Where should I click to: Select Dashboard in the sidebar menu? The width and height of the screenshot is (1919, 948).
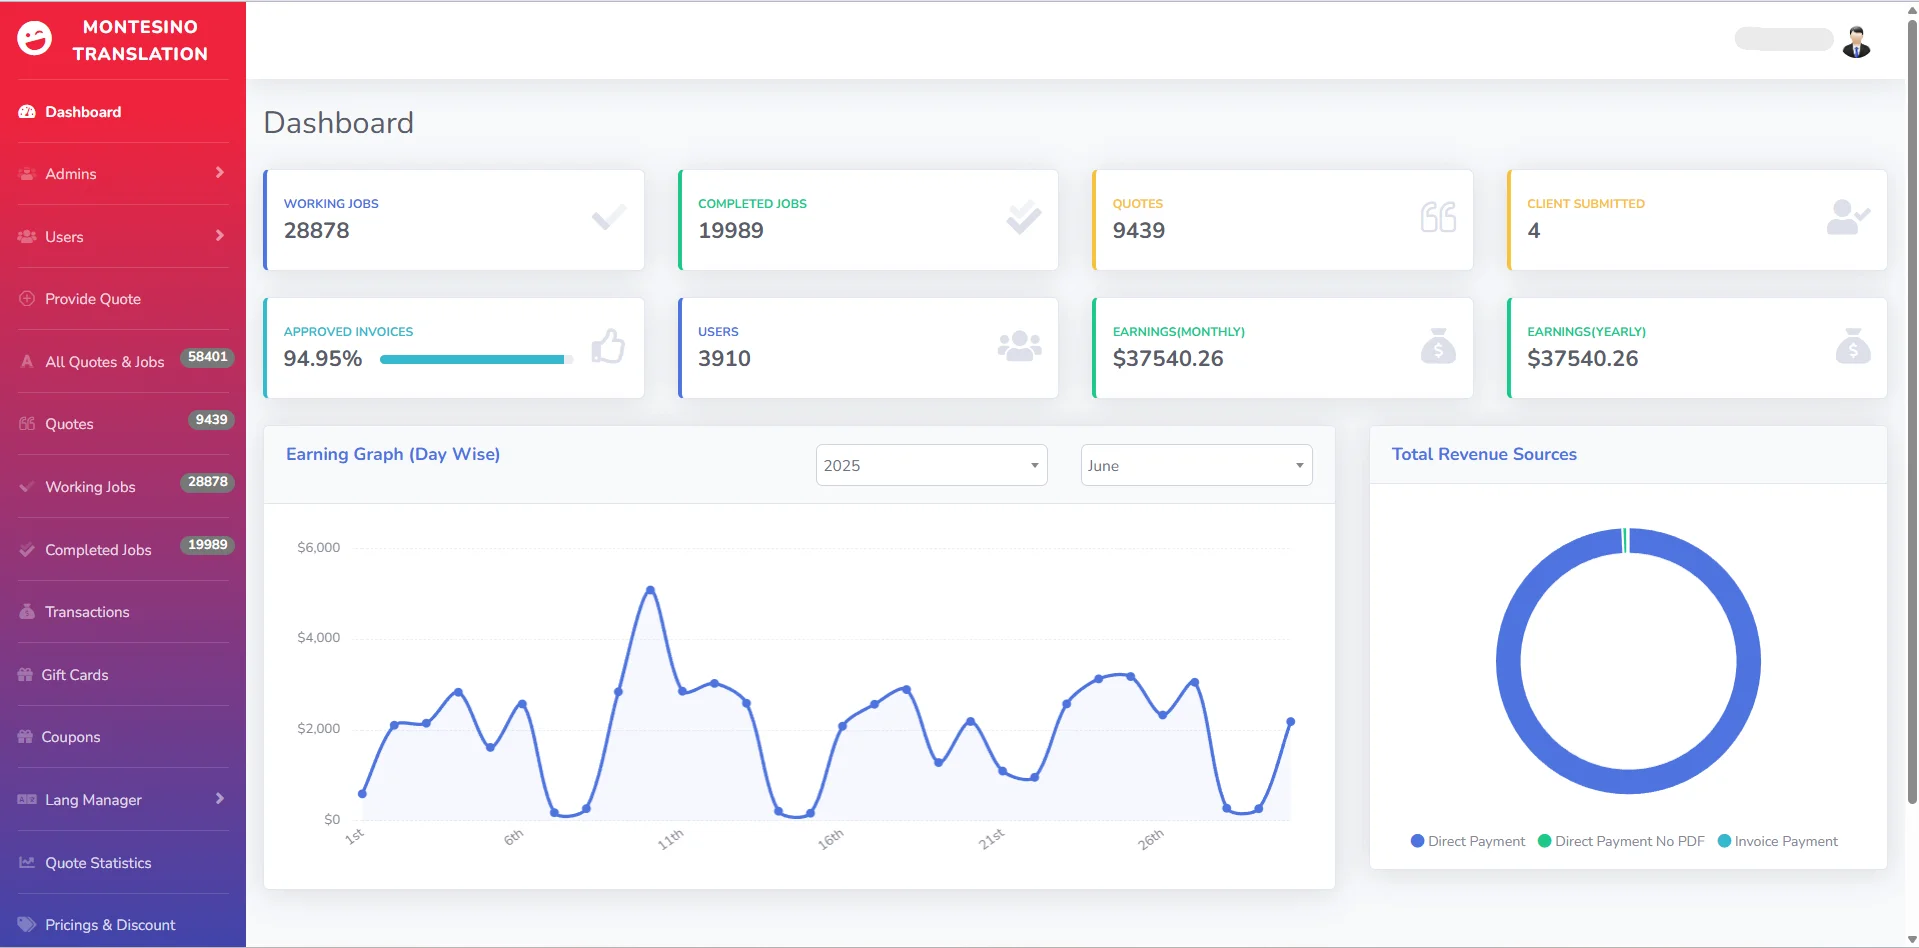[x=82, y=111]
